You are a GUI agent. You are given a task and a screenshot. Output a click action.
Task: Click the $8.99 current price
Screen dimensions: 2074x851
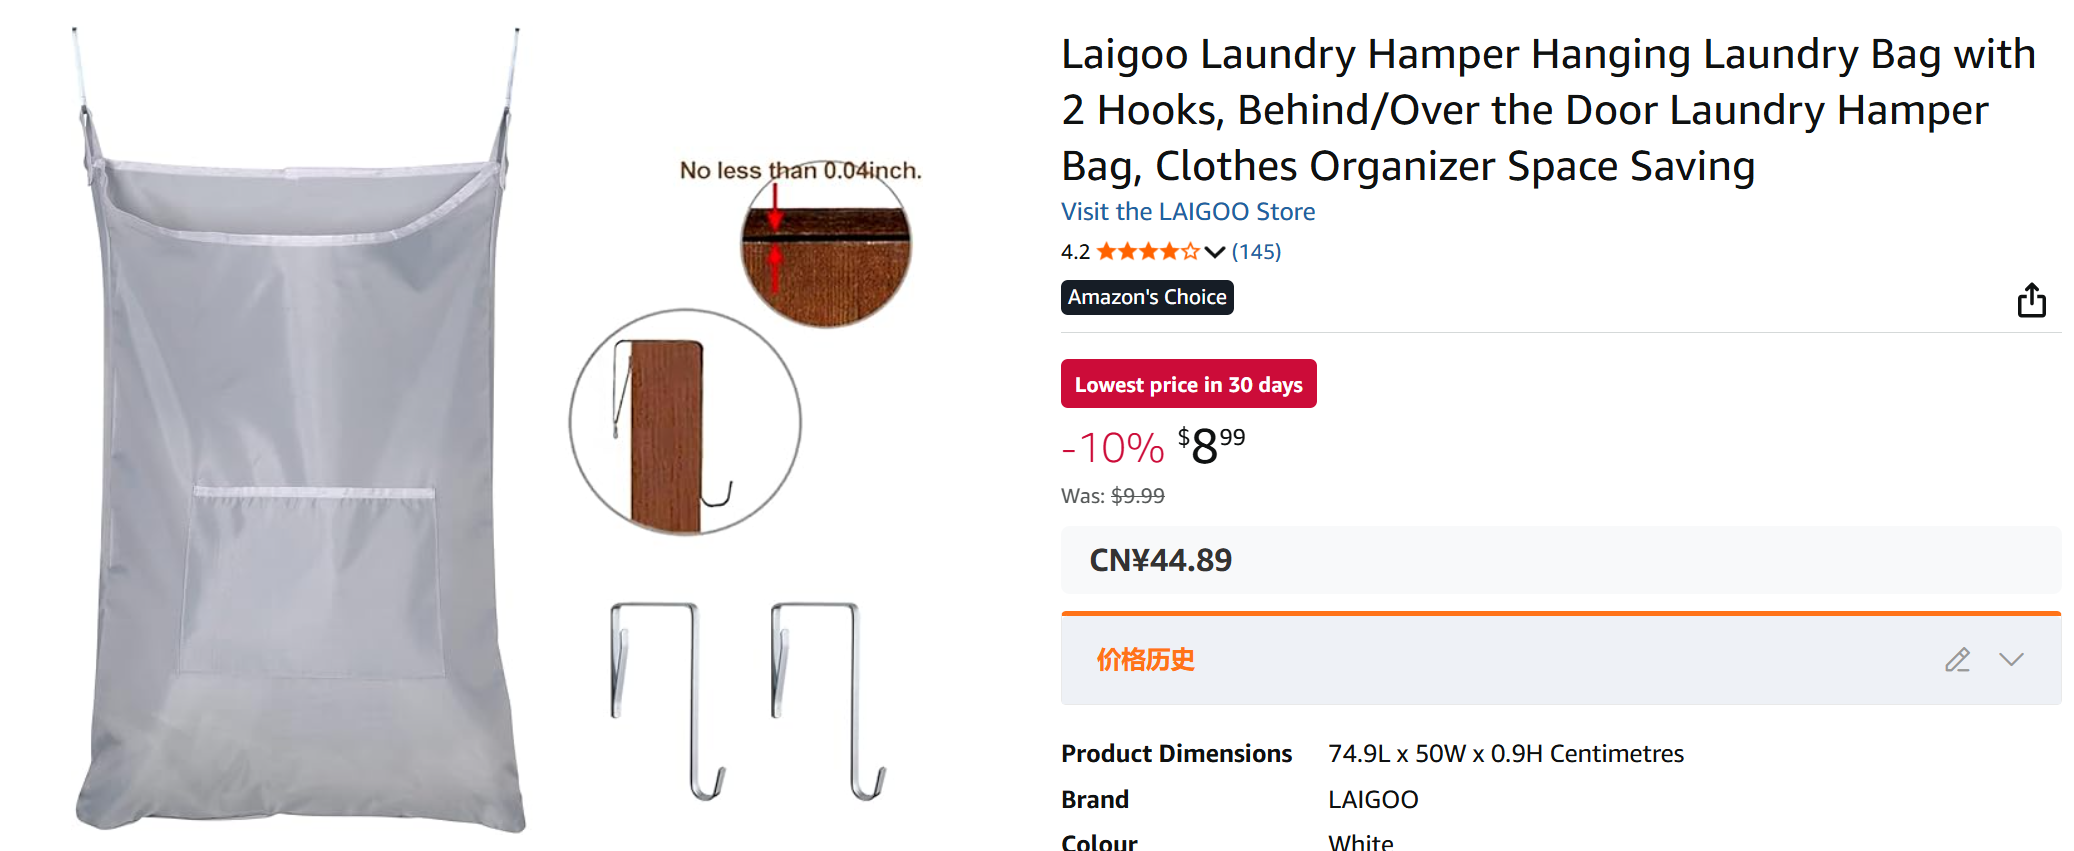click(x=1211, y=446)
